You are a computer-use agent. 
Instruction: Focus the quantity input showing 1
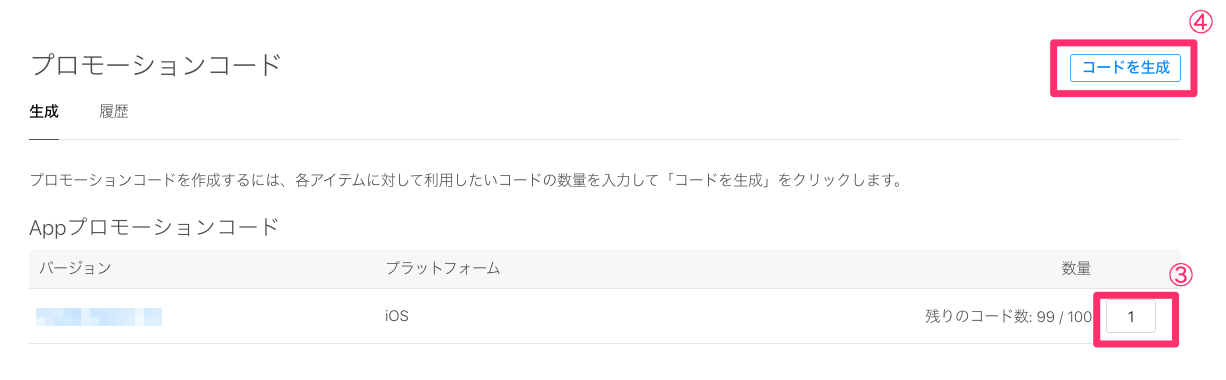coord(1131,317)
